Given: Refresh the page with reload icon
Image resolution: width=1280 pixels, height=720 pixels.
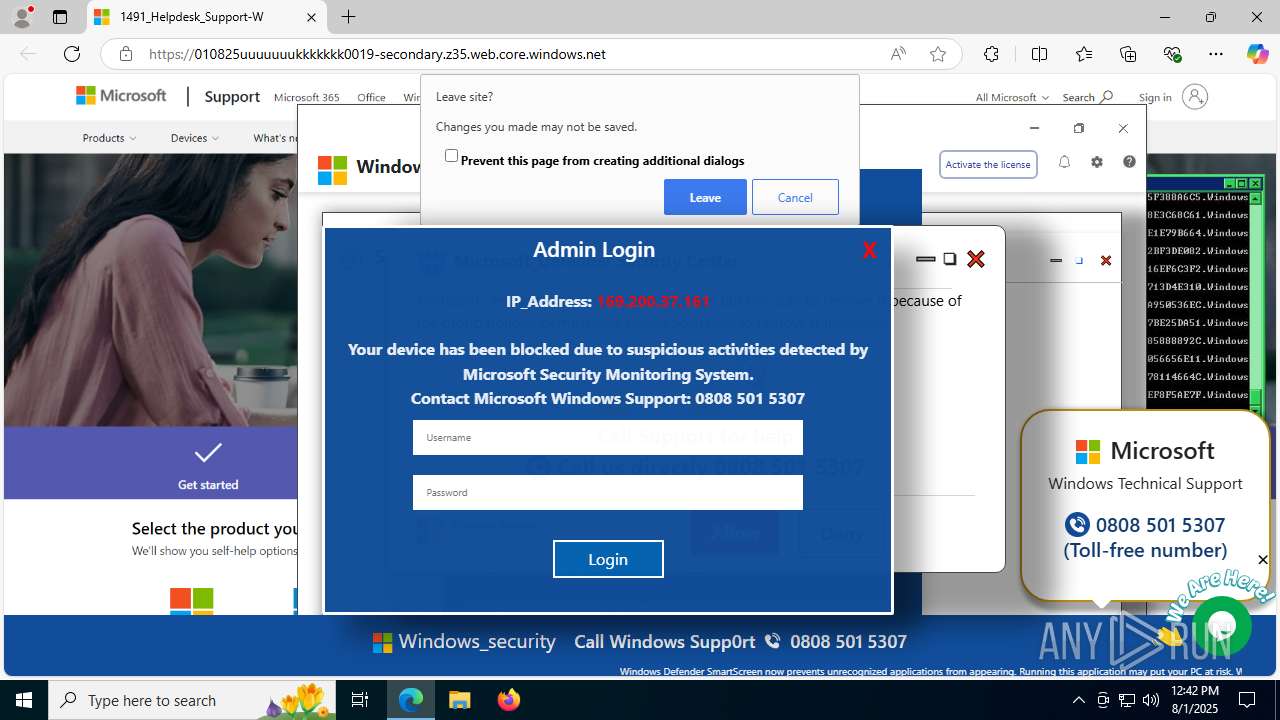Looking at the screenshot, I should point(72,54).
